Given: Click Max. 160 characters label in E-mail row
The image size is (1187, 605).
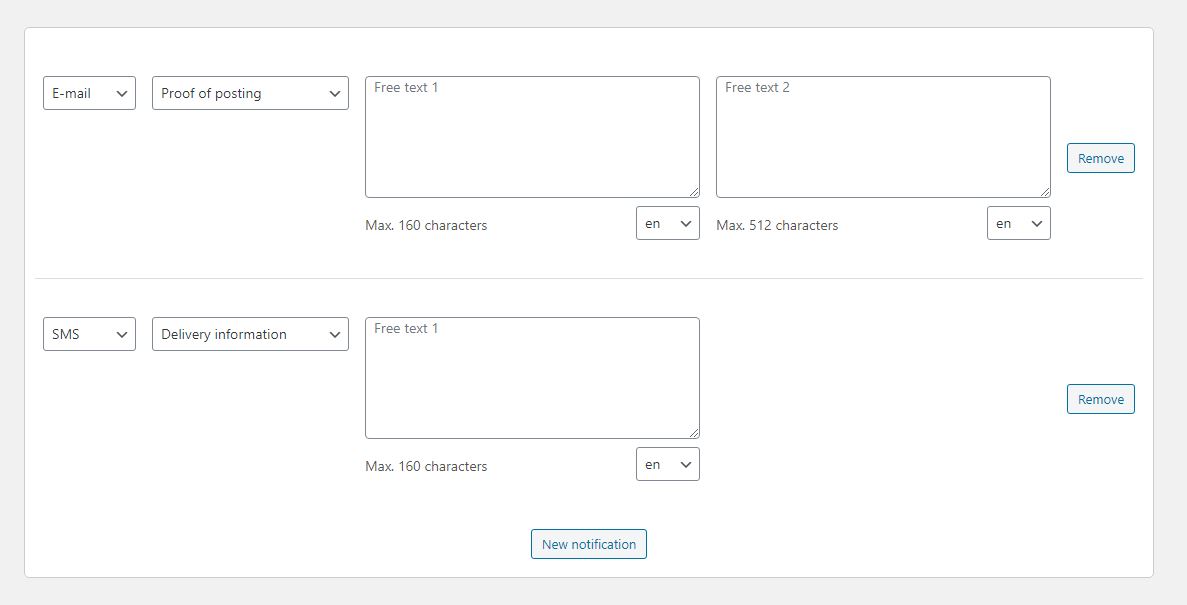Looking at the screenshot, I should point(426,225).
